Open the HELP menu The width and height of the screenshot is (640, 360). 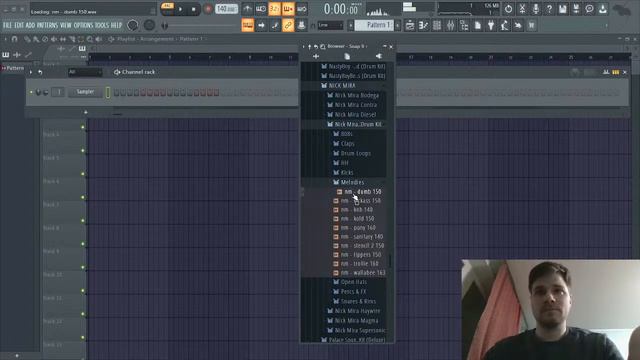click(116, 25)
